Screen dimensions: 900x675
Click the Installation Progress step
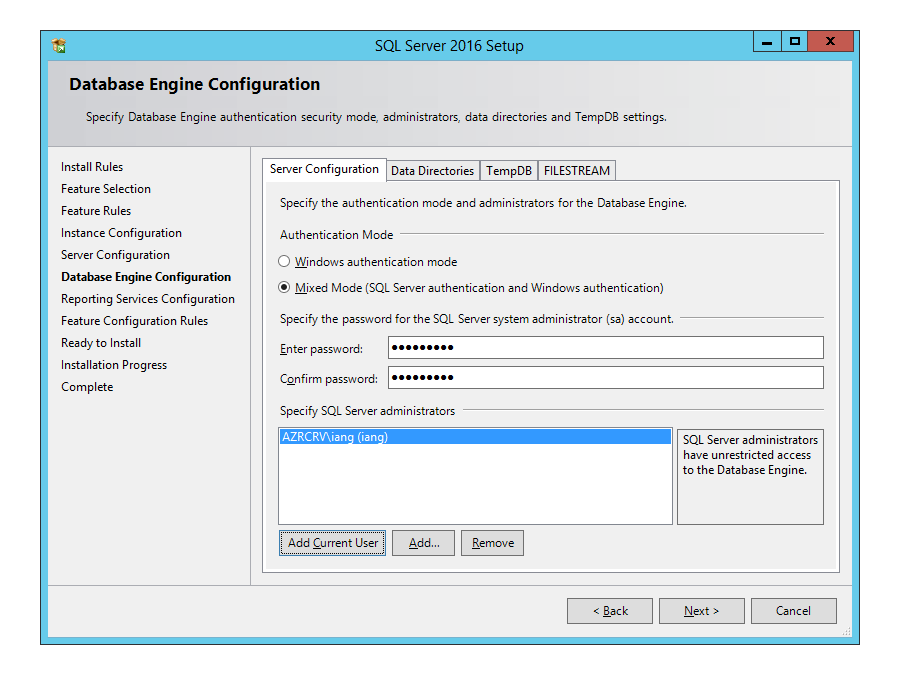[x=114, y=365]
